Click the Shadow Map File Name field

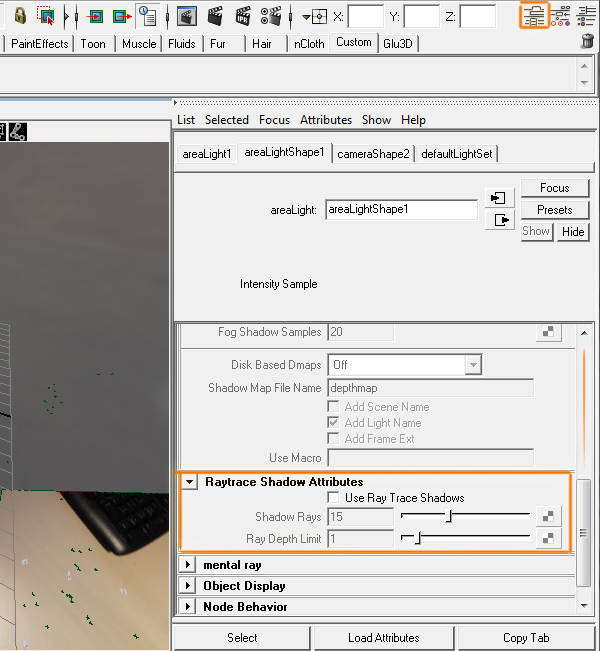pyautogui.click(x=431, y=388)
